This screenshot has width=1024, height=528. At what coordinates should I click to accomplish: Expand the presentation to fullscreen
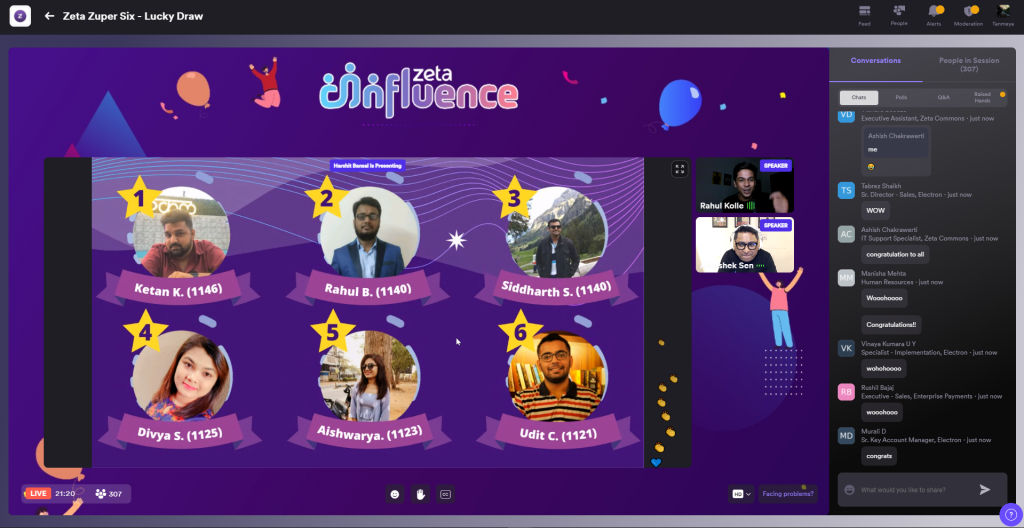click(x=680, y=169)
